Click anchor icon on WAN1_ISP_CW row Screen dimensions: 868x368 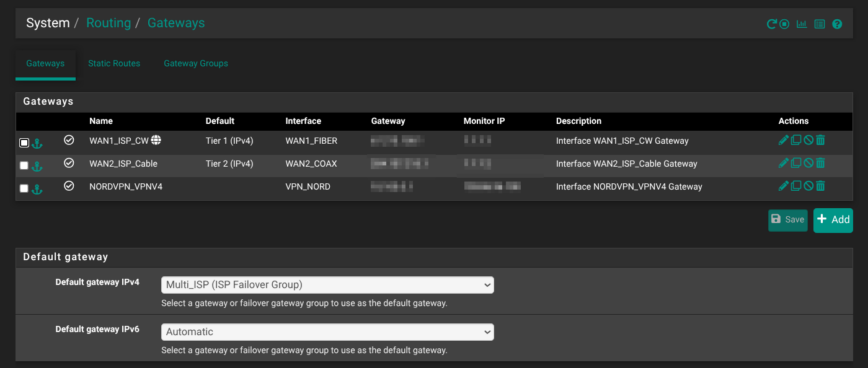tap(37, 143)
